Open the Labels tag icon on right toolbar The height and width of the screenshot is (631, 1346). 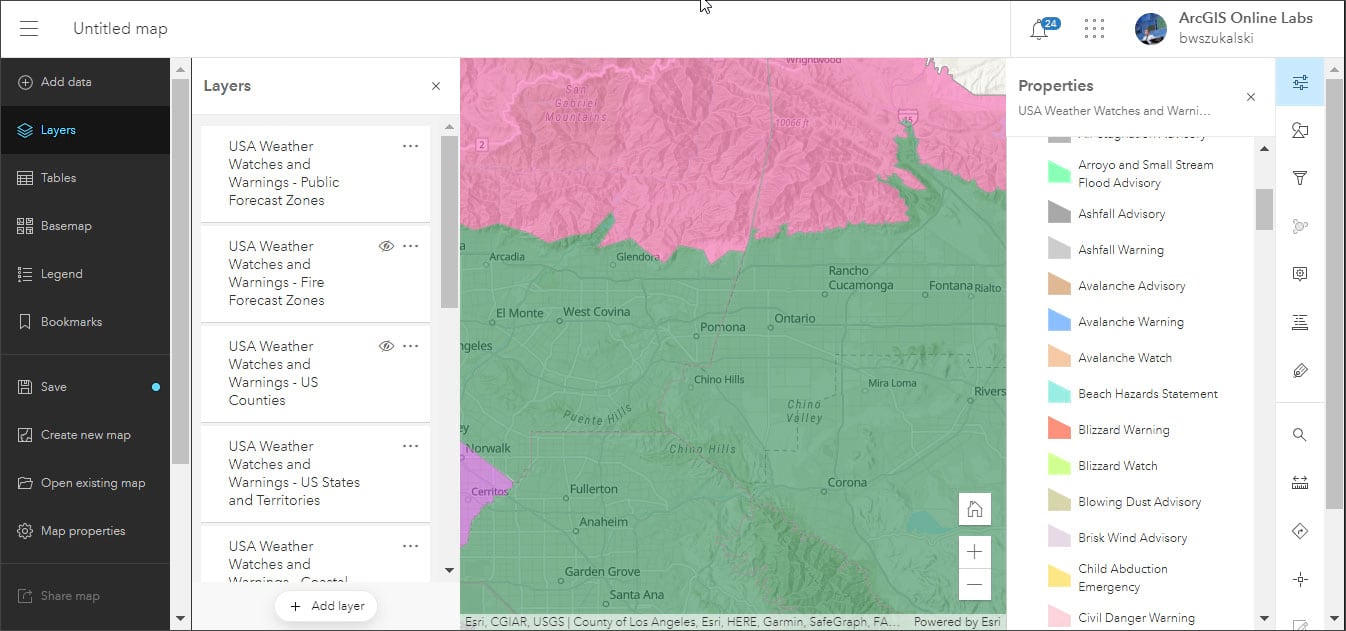pyautogui.click(x=1300, y=370)
